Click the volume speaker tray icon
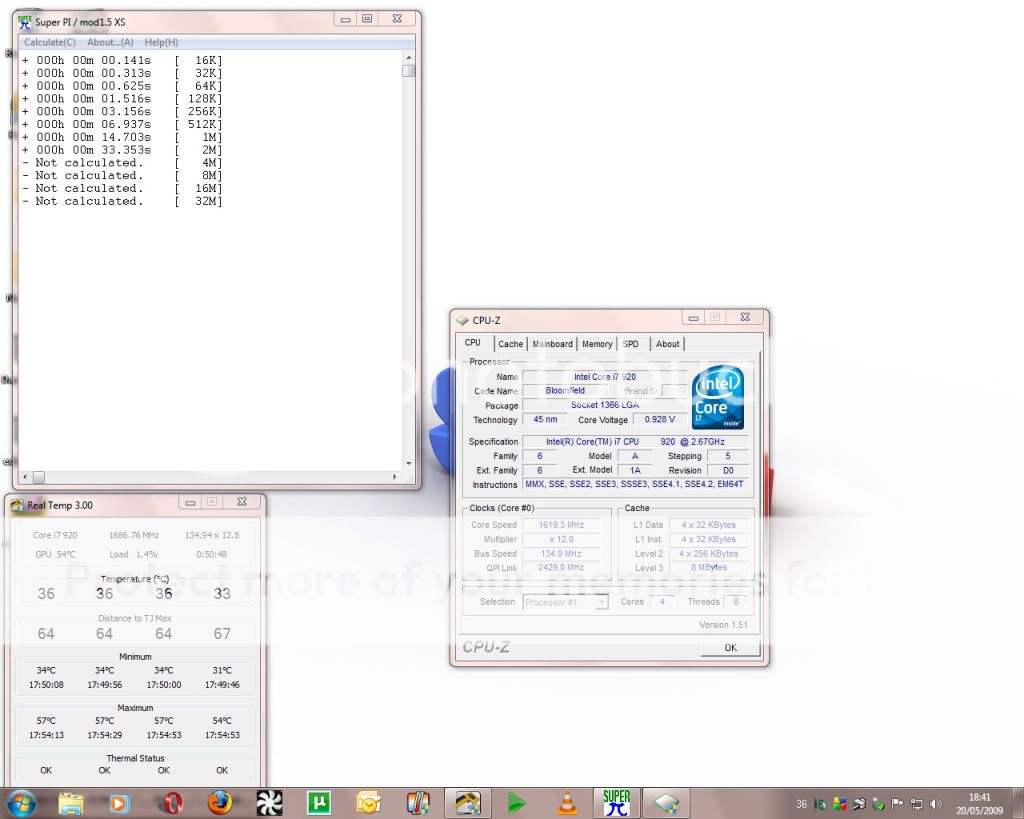 click(935, 804)
